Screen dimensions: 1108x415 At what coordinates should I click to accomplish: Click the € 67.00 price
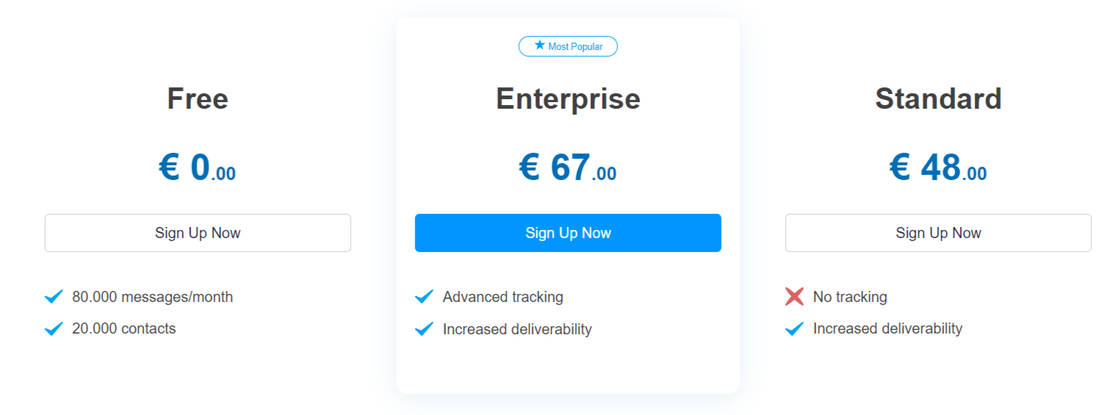pyautogui.click(x=568, y=168)
